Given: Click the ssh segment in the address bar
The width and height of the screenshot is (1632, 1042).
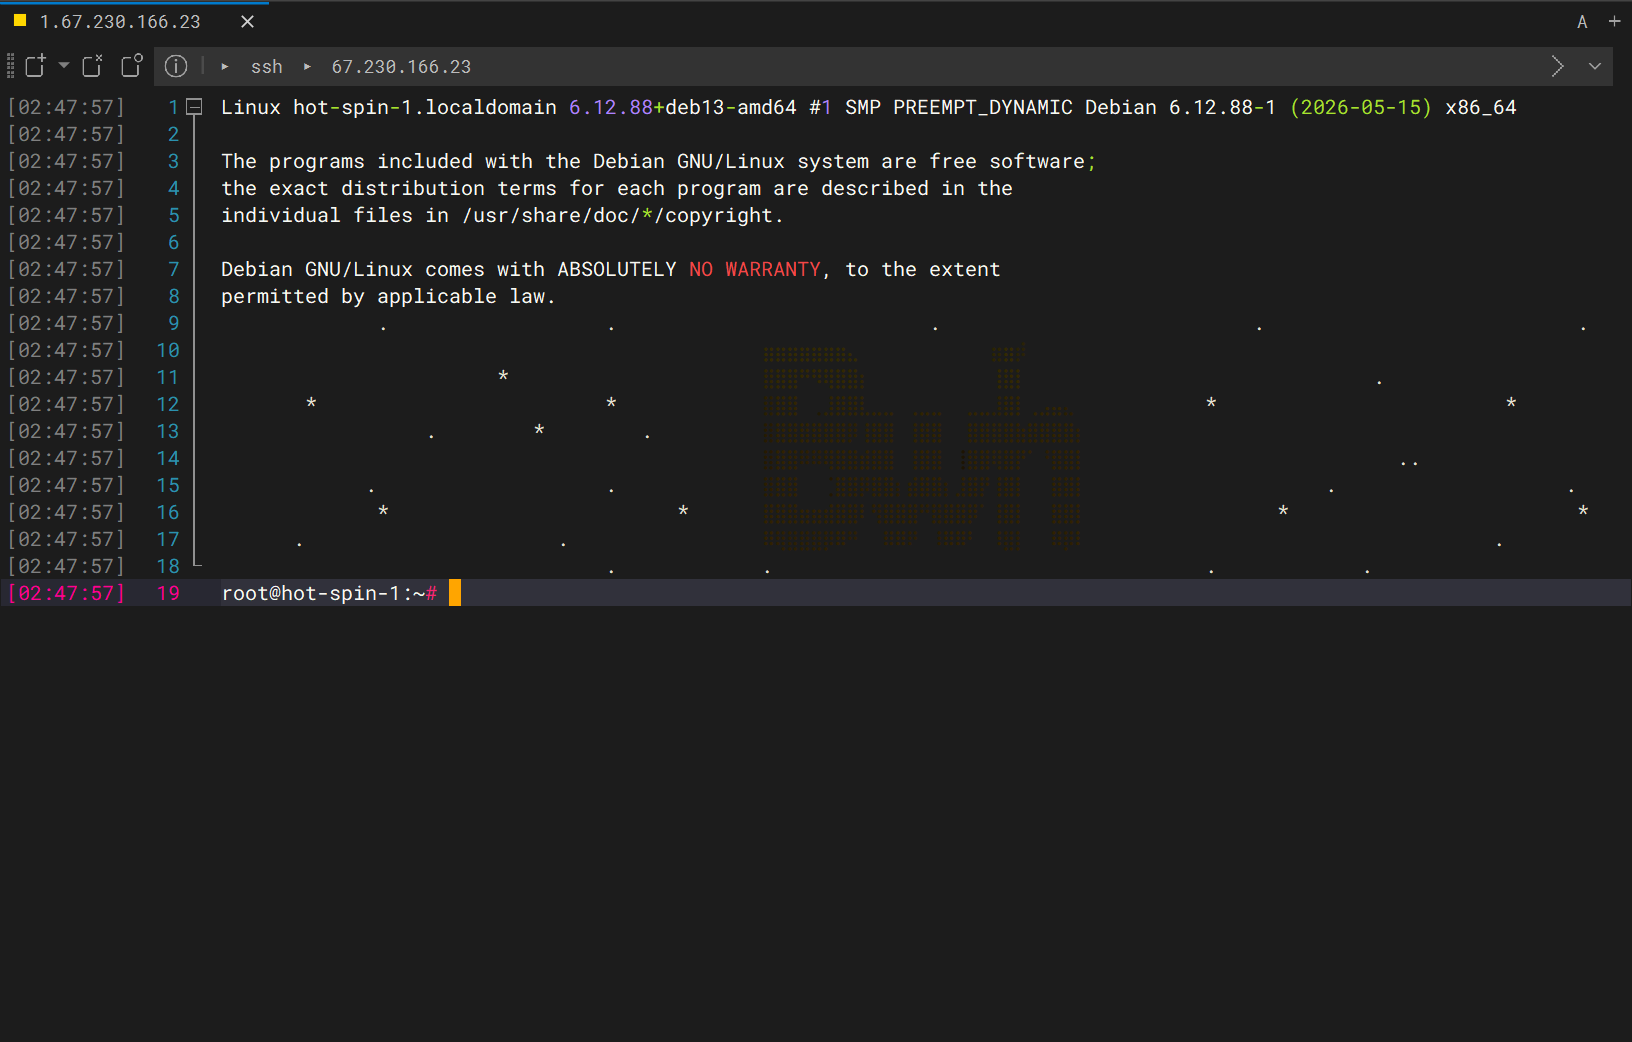Looking at the screenshot, I should [267, 67].
